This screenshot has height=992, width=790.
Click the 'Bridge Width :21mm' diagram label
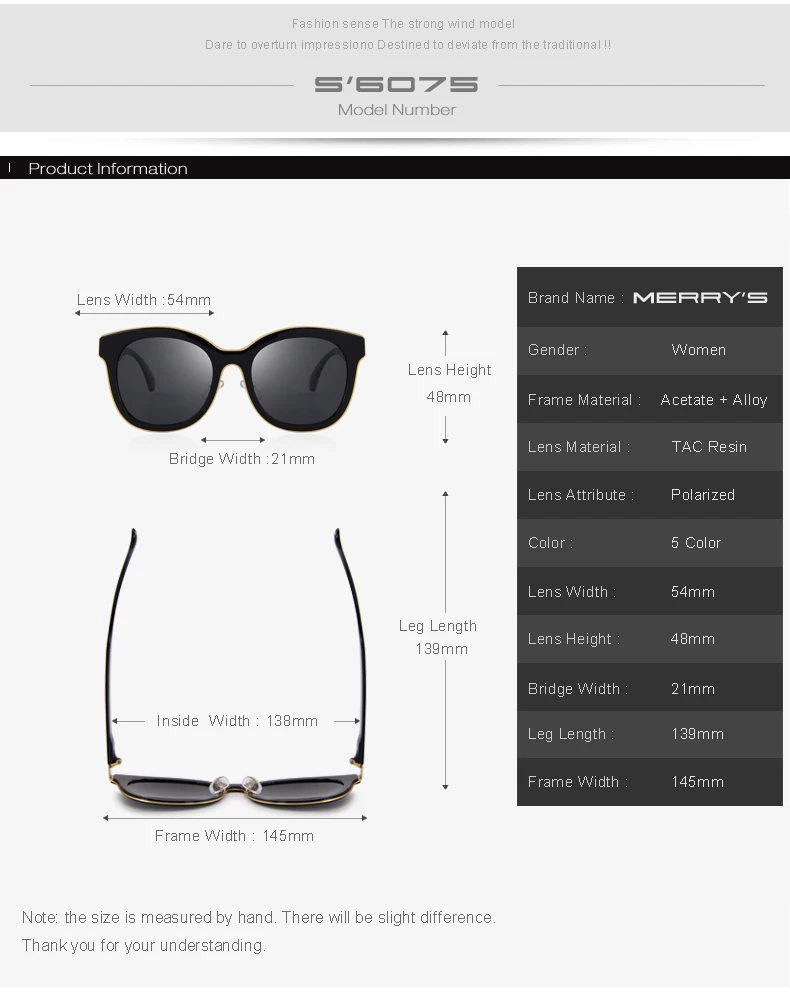242,459
